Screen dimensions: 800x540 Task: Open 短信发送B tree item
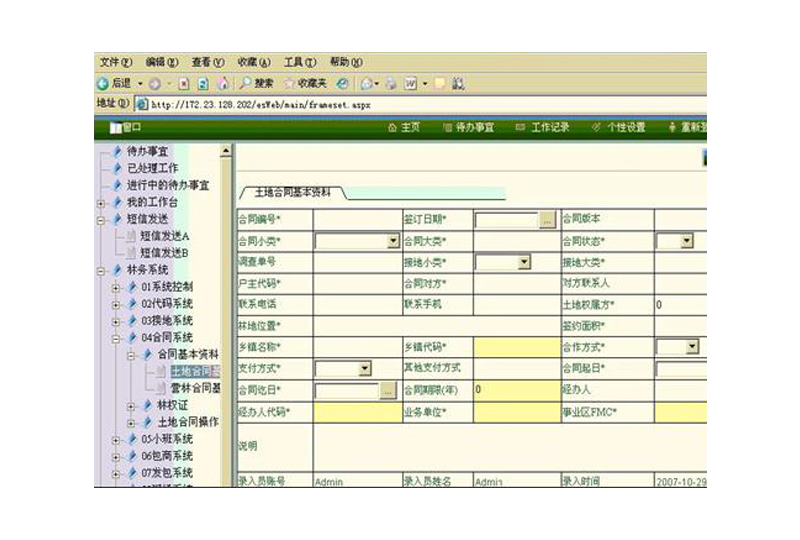165,253
